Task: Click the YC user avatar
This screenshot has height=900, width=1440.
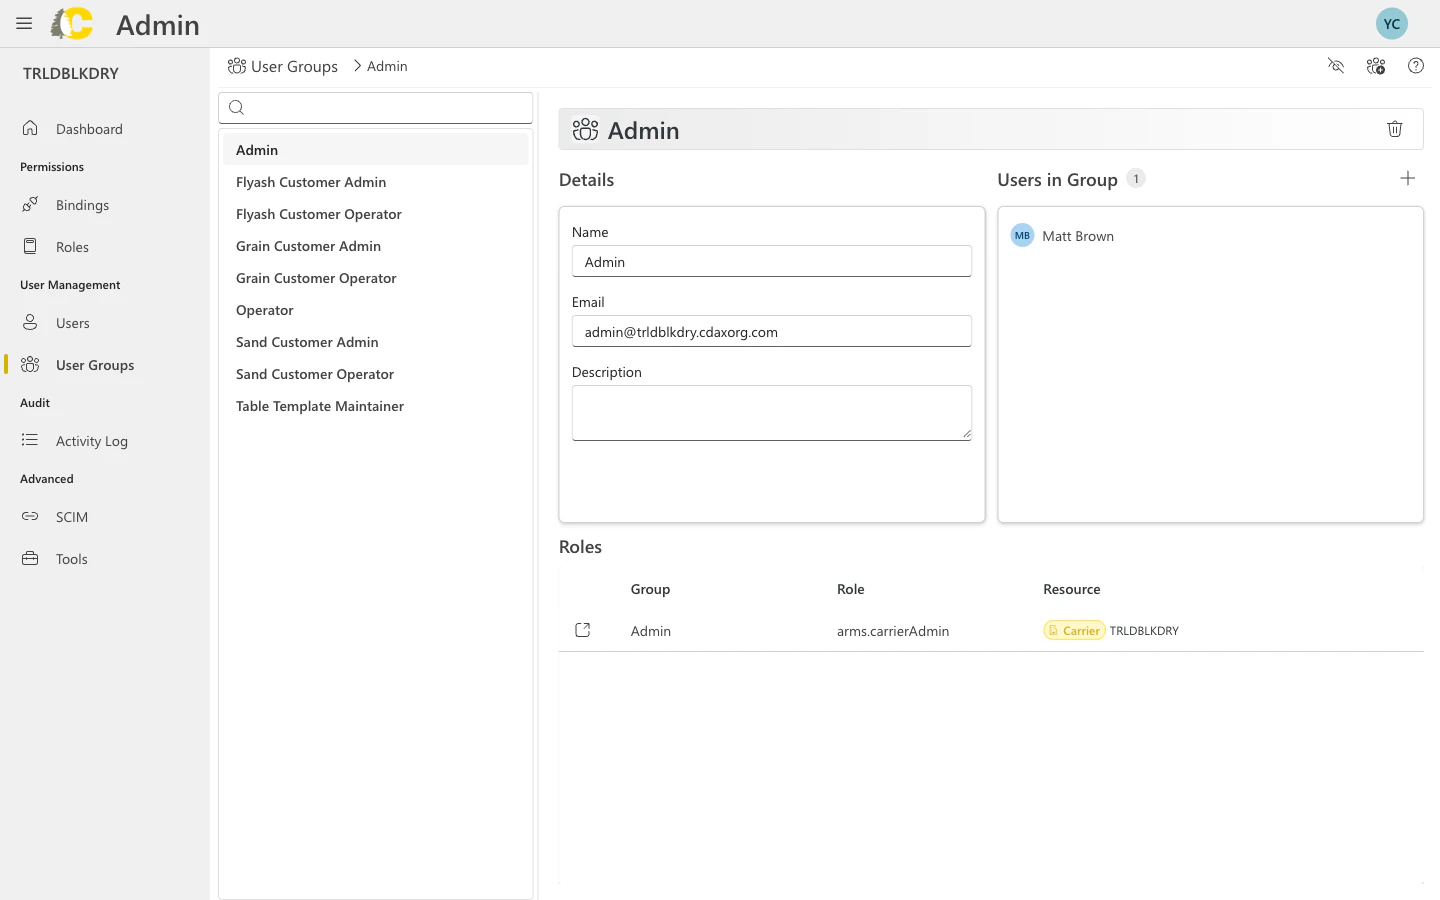Action: click(1391, 22)
